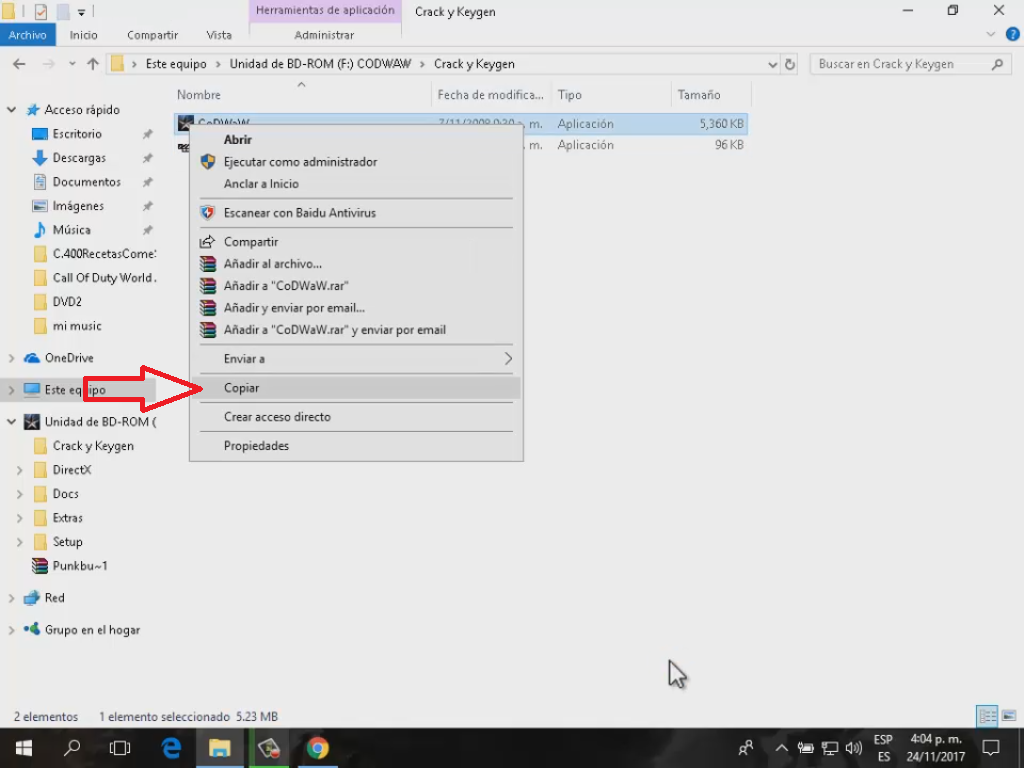Click Compartir in the context menu
This screenshot has width=1024, height=768.
click(x=357, y=242)
